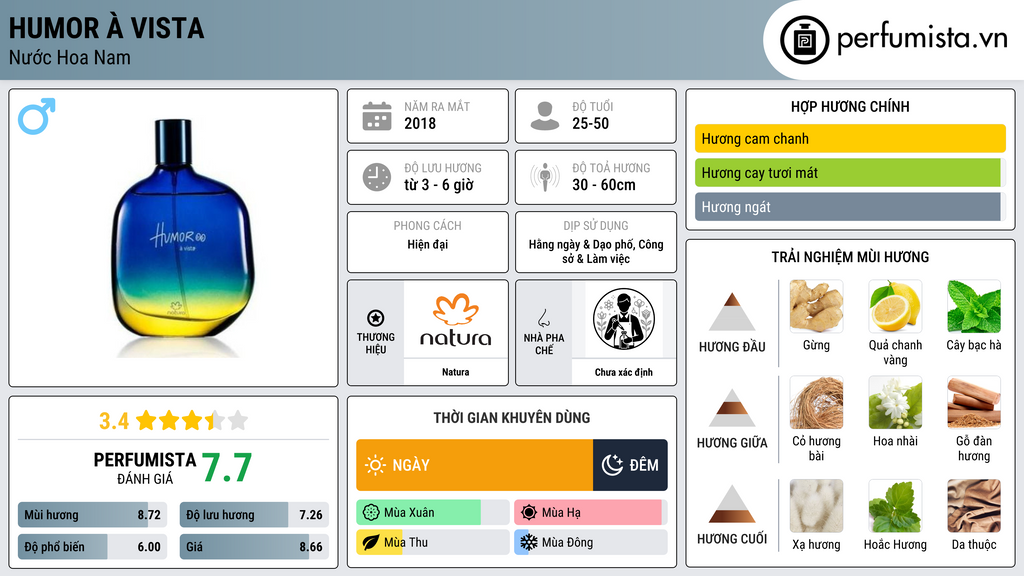Screen dimensions: 1024x576
Task: Click the orange Ngày daytime bar
Action: pos(475,465)
